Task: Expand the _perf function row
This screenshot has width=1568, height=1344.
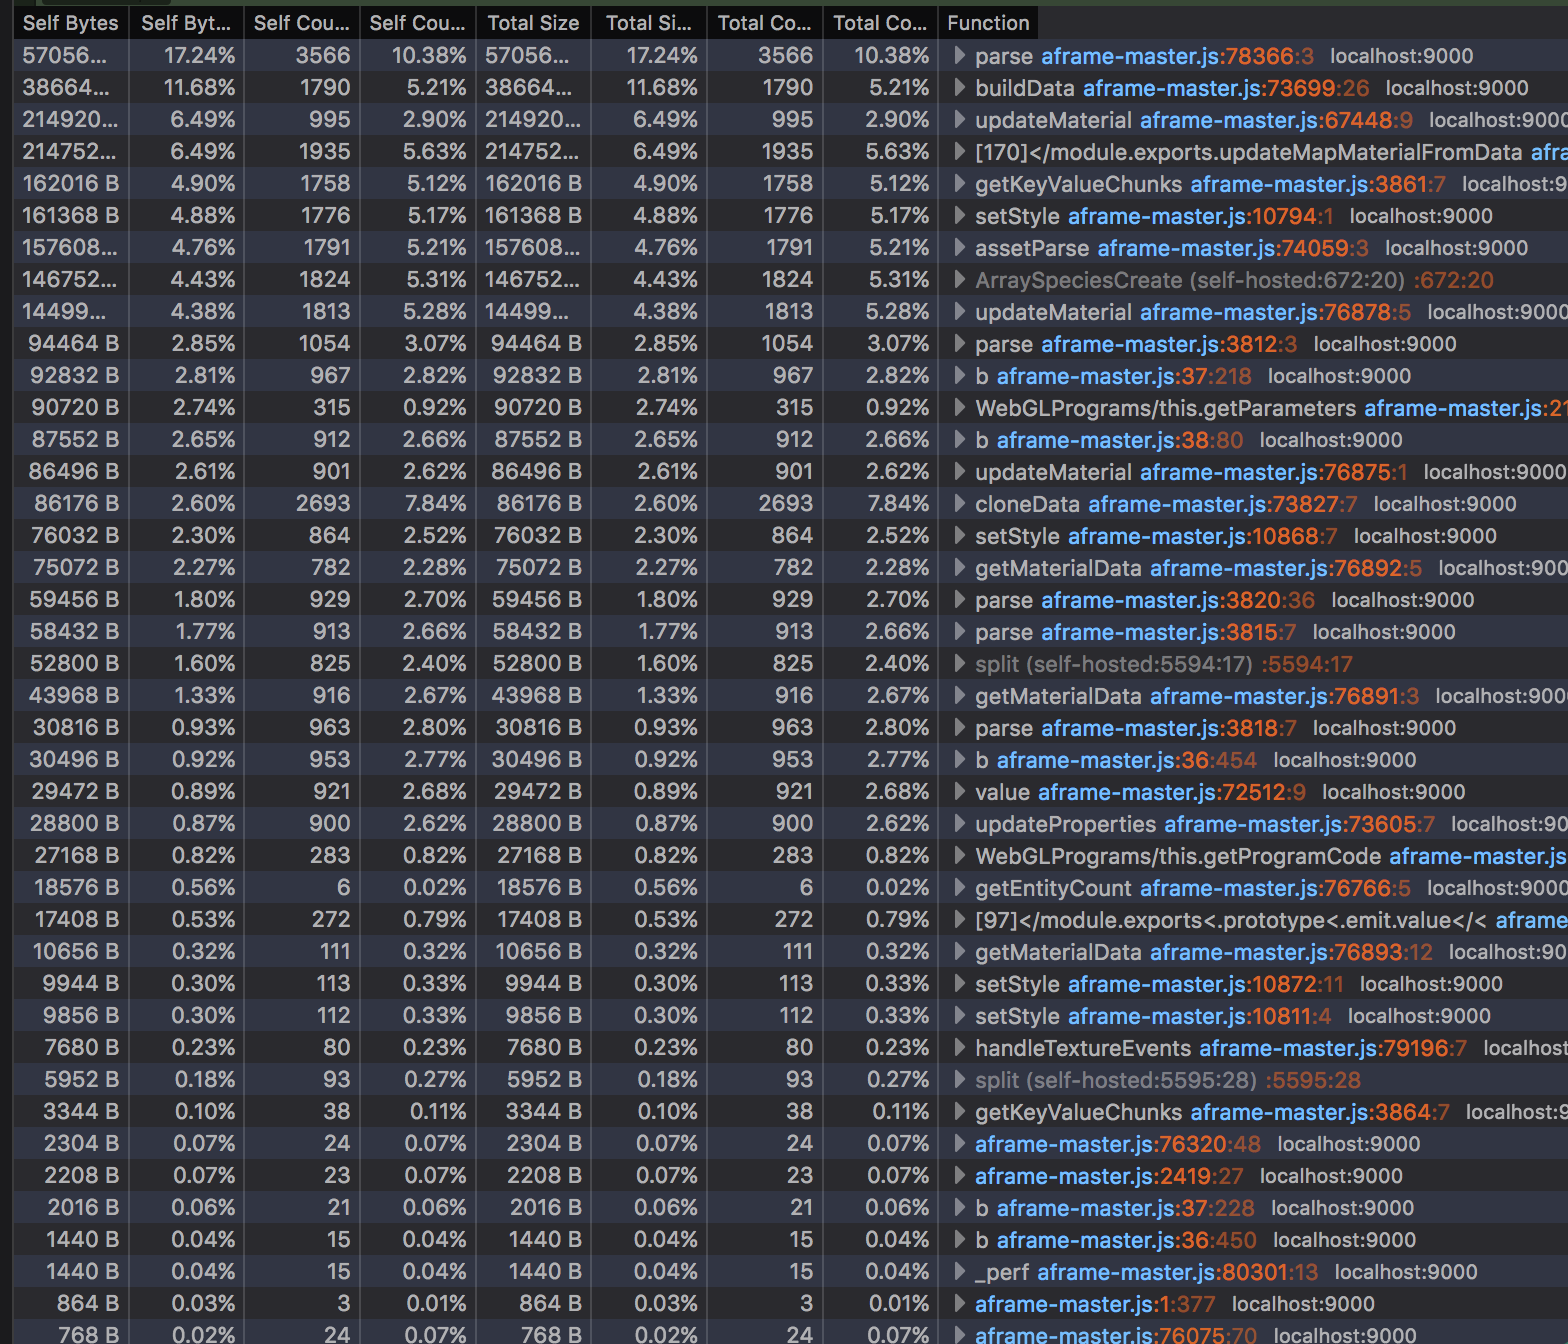Action: click(959, 1272)
